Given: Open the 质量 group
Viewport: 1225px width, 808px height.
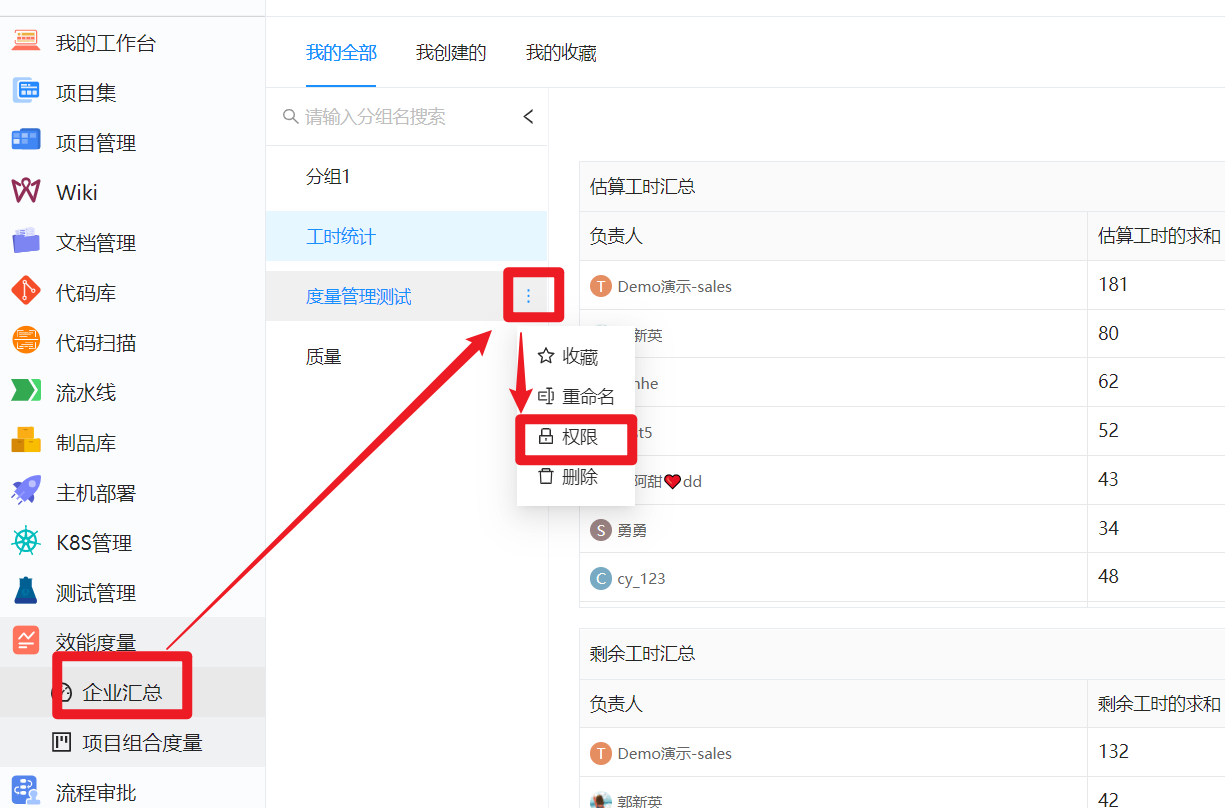Looking at the screenshot, I should tap(324, 356).
